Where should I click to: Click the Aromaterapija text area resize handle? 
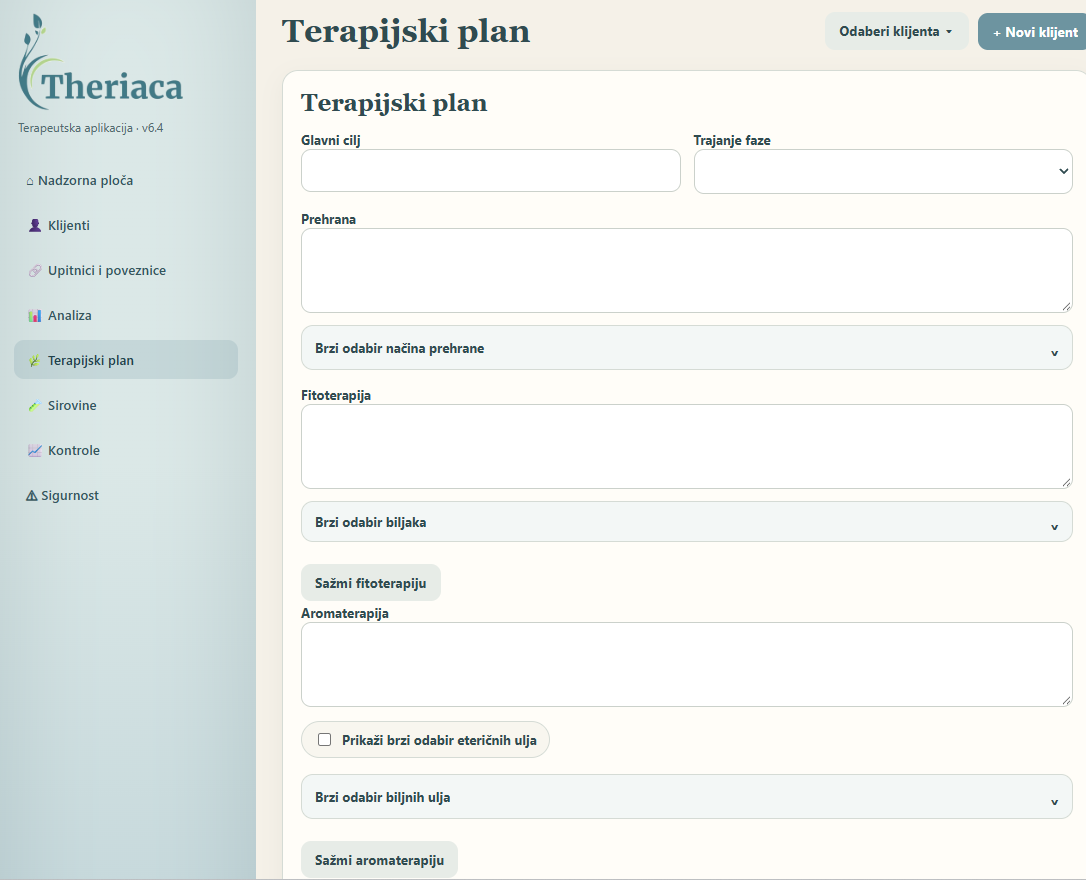click(1067, 701)
